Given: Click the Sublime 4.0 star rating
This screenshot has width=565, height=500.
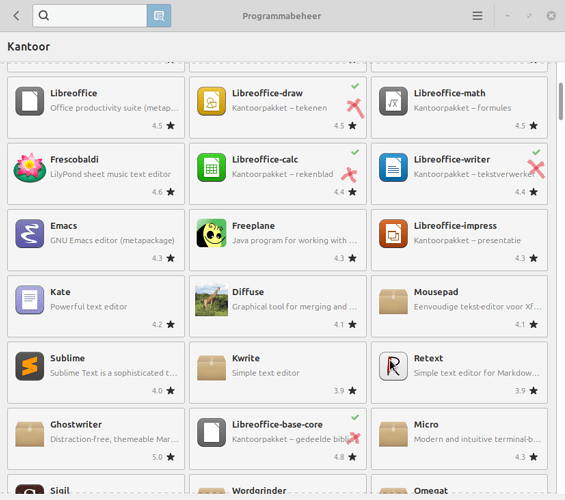Looking at the screenshot, I should [x=163, y=390].
